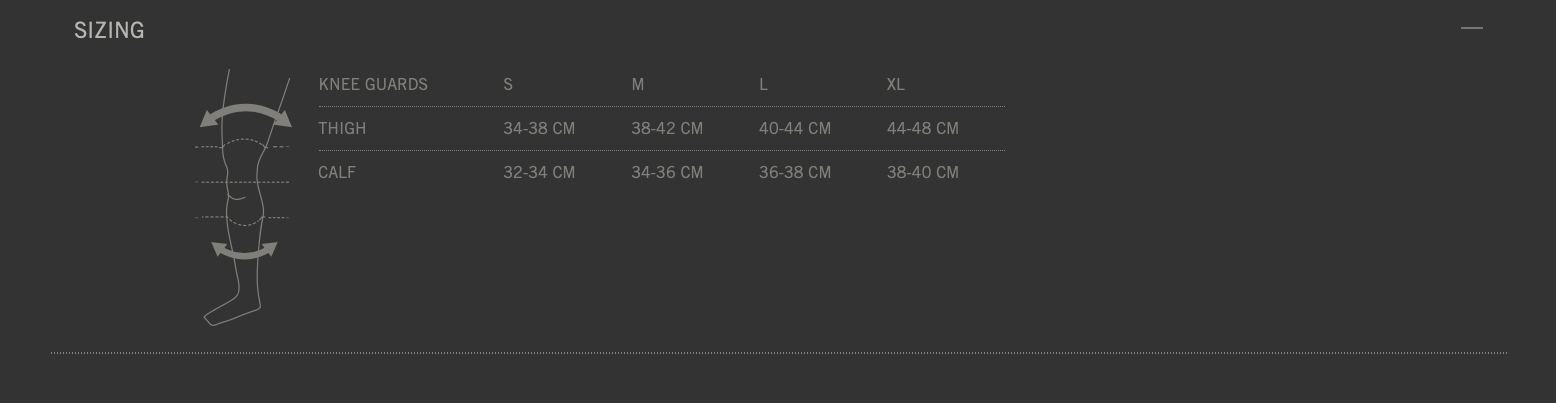Screen dimensions: 1556x403
Task: Select the S size column header
Action: 508,85
